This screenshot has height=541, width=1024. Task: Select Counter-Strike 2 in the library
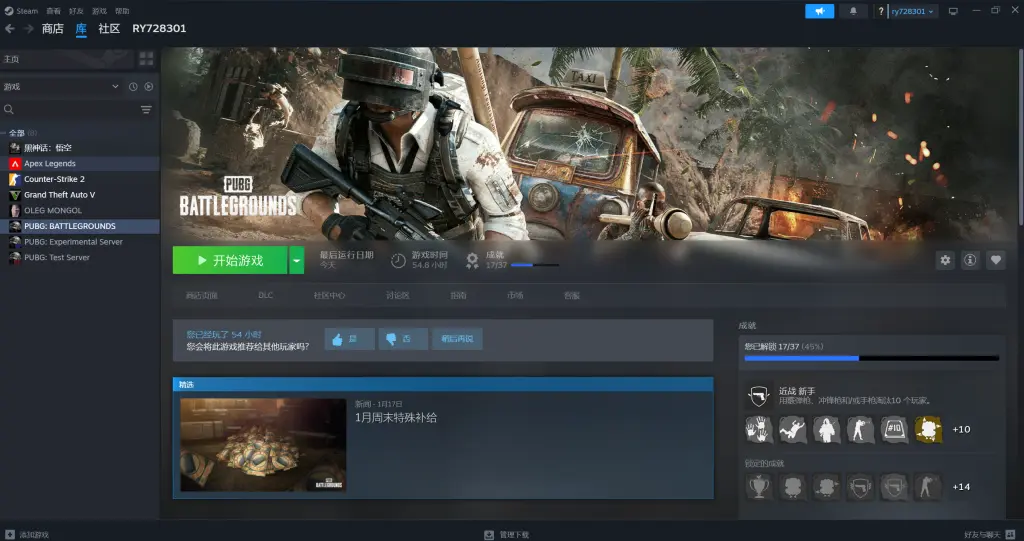80,179
